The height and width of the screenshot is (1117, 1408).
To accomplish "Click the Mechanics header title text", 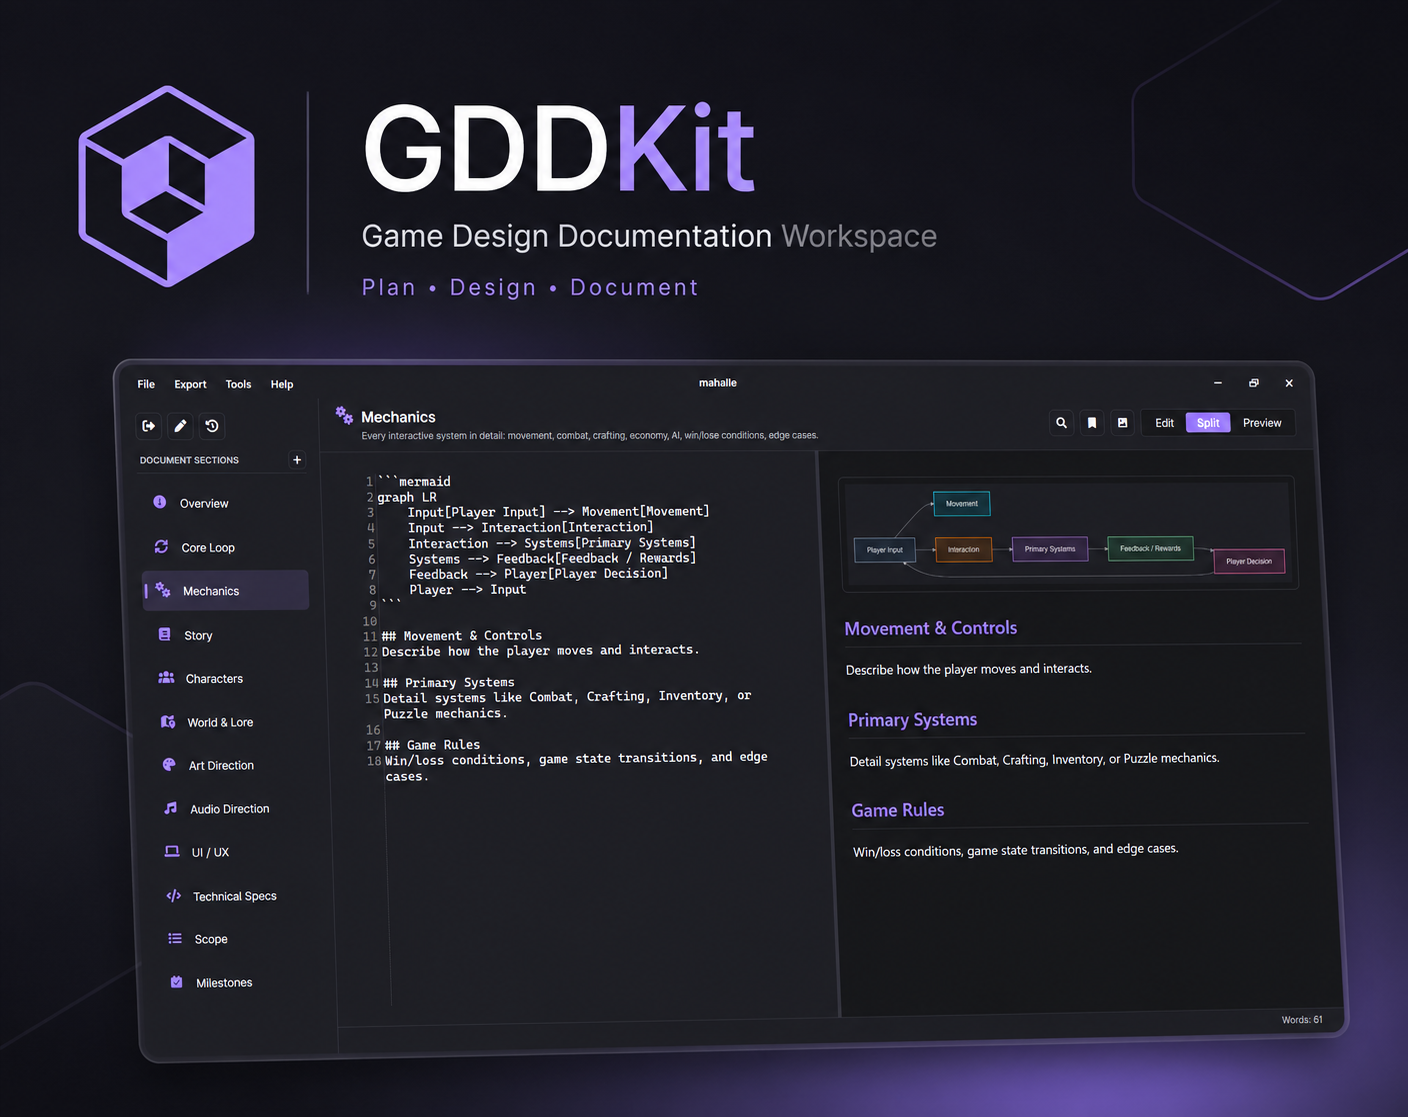I will (398, 417).
